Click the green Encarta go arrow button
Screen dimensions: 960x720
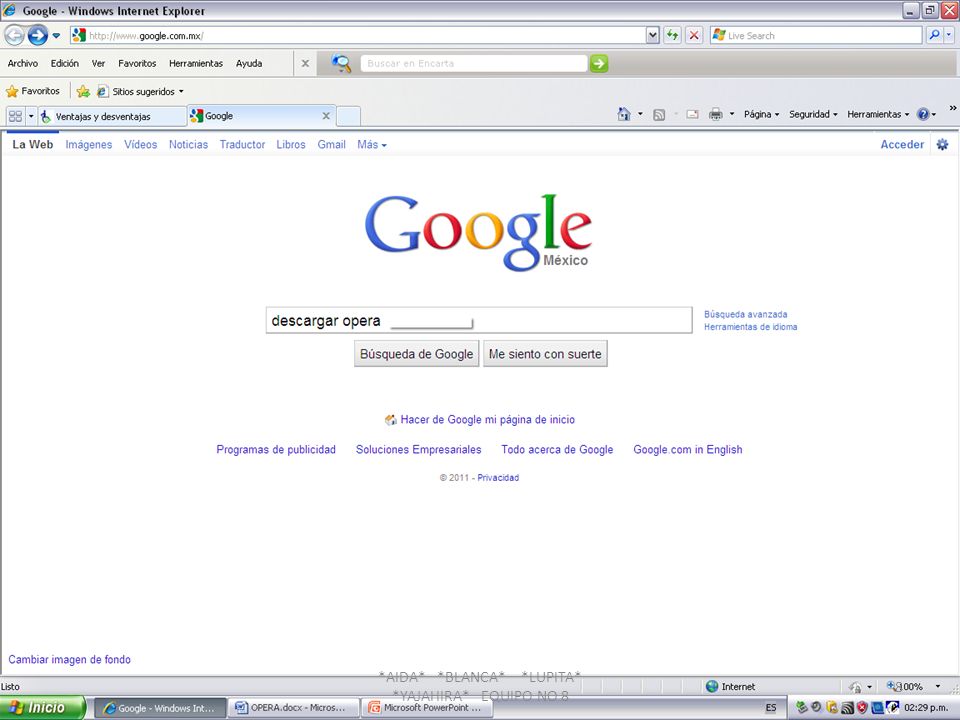(x=599, y=63)
